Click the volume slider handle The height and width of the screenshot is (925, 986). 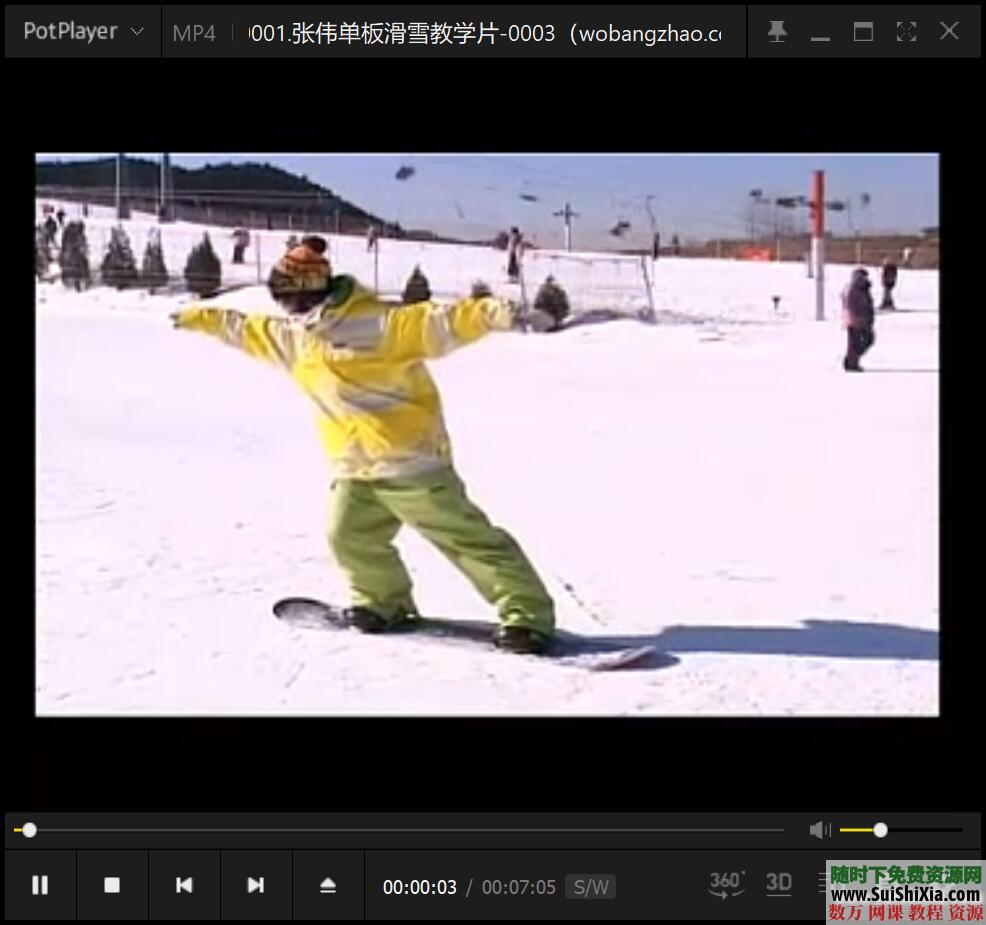coord(880,830)
